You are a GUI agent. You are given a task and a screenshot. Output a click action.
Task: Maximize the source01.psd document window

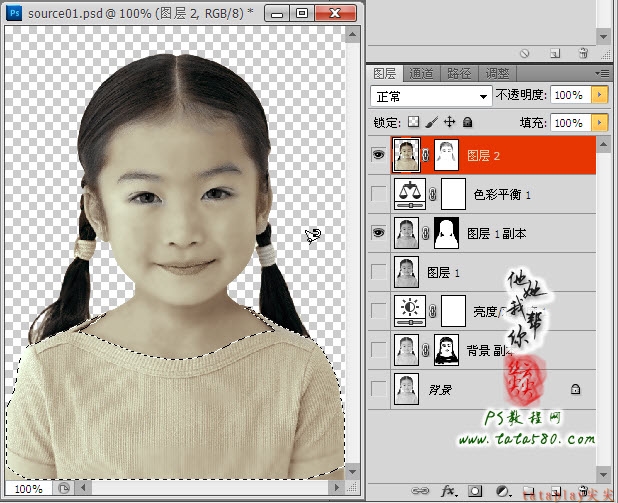pyautogui.click(x=302, y=13)
